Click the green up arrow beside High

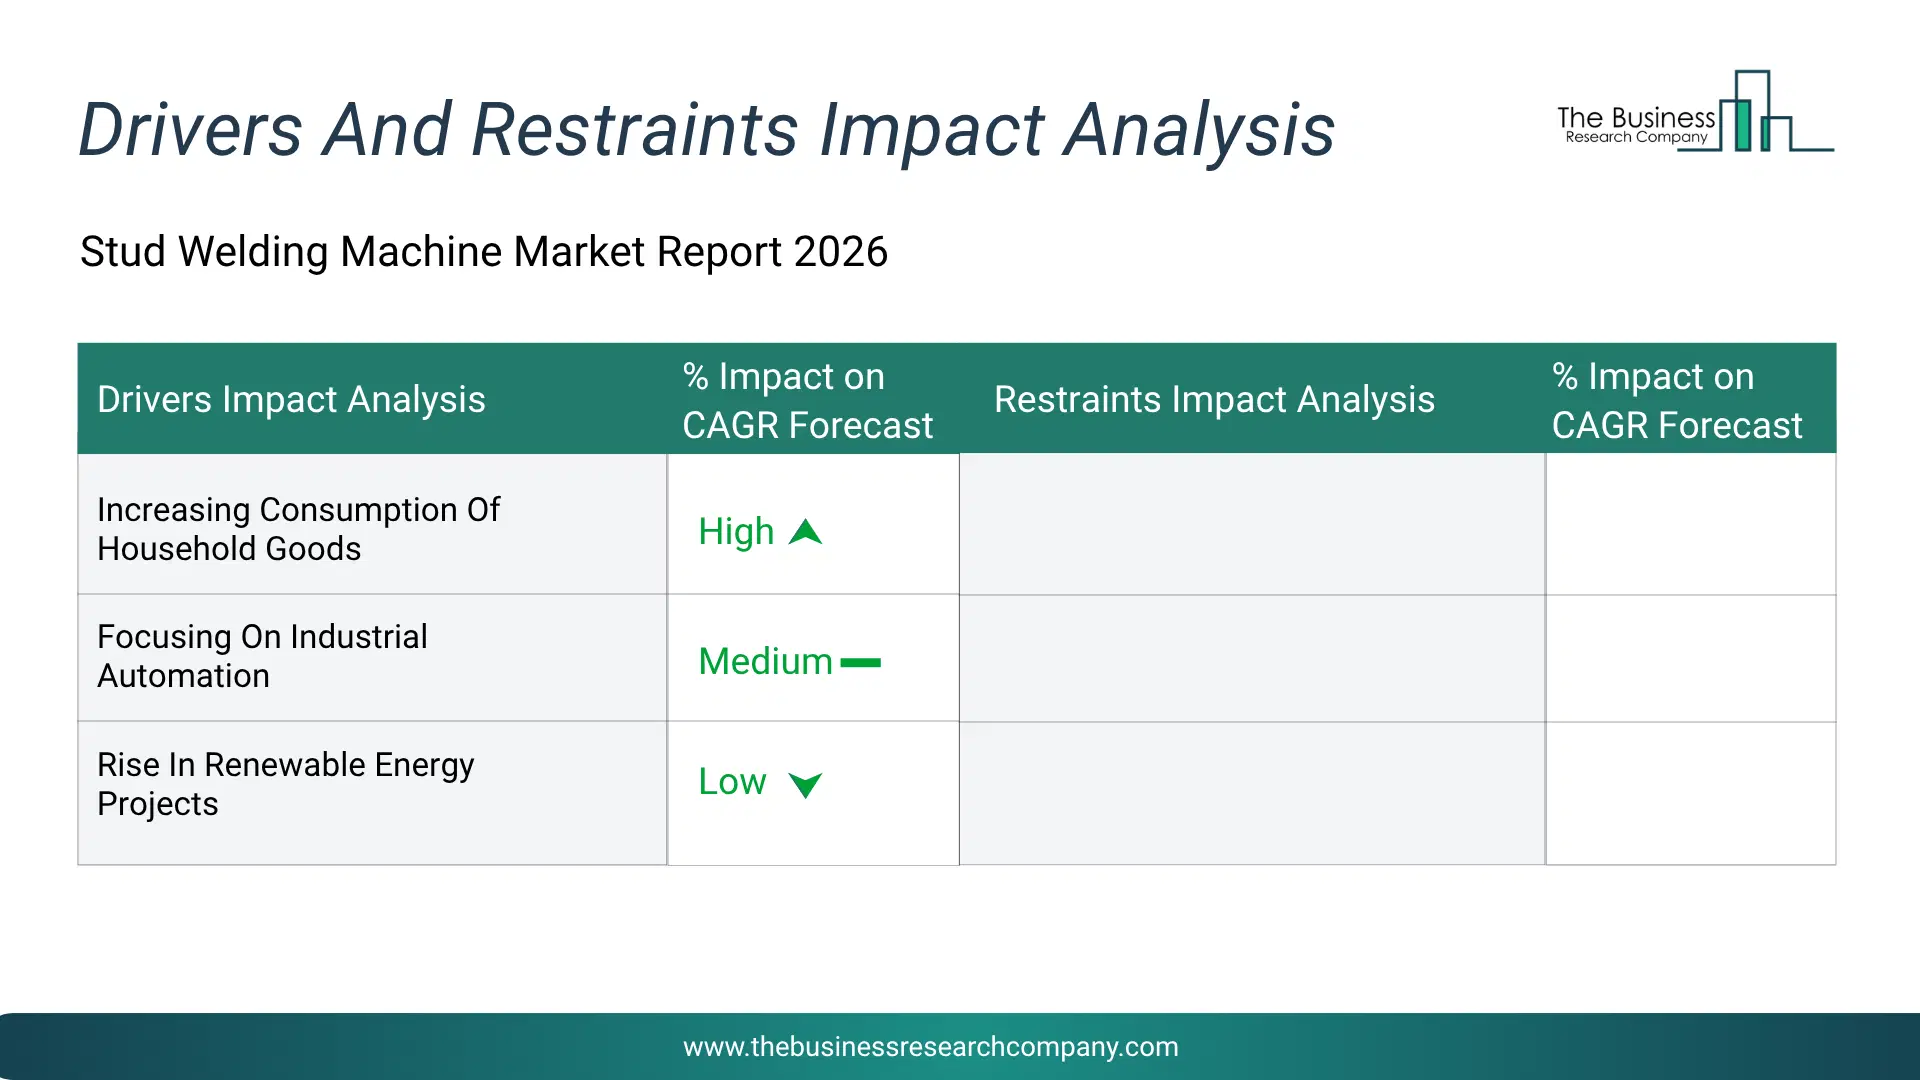pyautogui.click(x=805, y=532)
